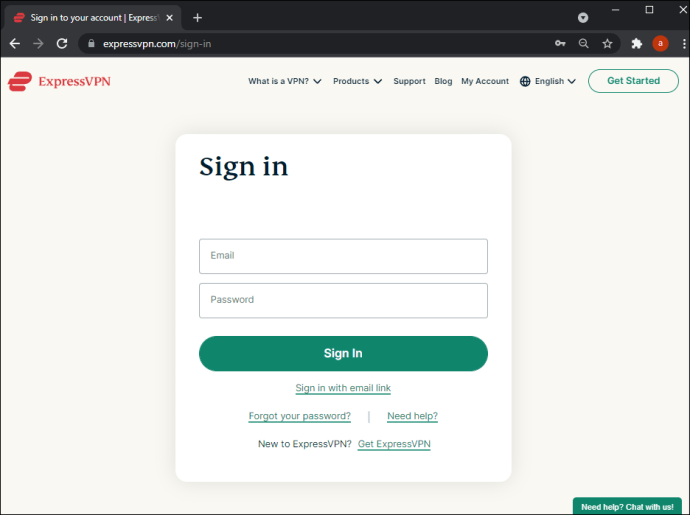Click the globe language icon
Image resolution: width=690 pixels, height=515 pixels.
(x=525, y=81)
